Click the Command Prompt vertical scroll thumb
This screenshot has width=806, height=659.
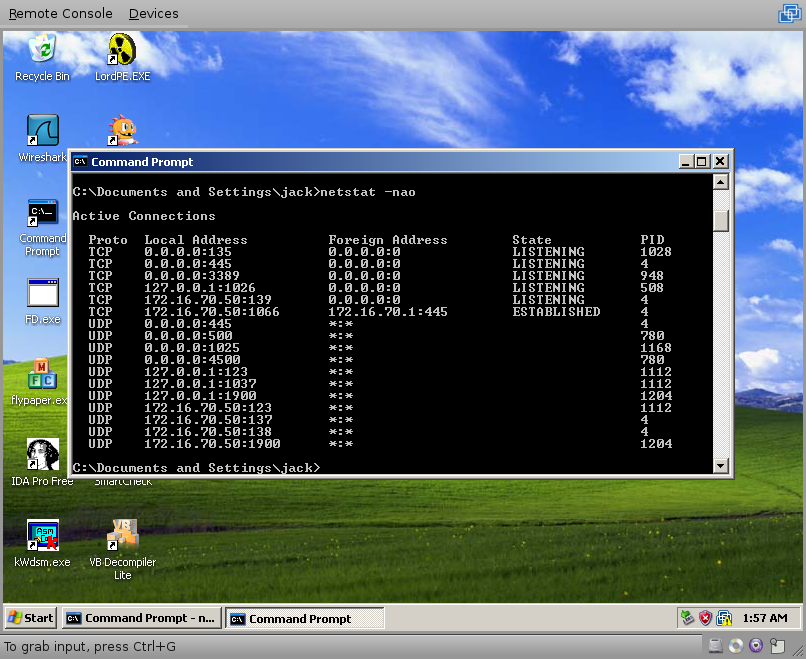[721, 221]
